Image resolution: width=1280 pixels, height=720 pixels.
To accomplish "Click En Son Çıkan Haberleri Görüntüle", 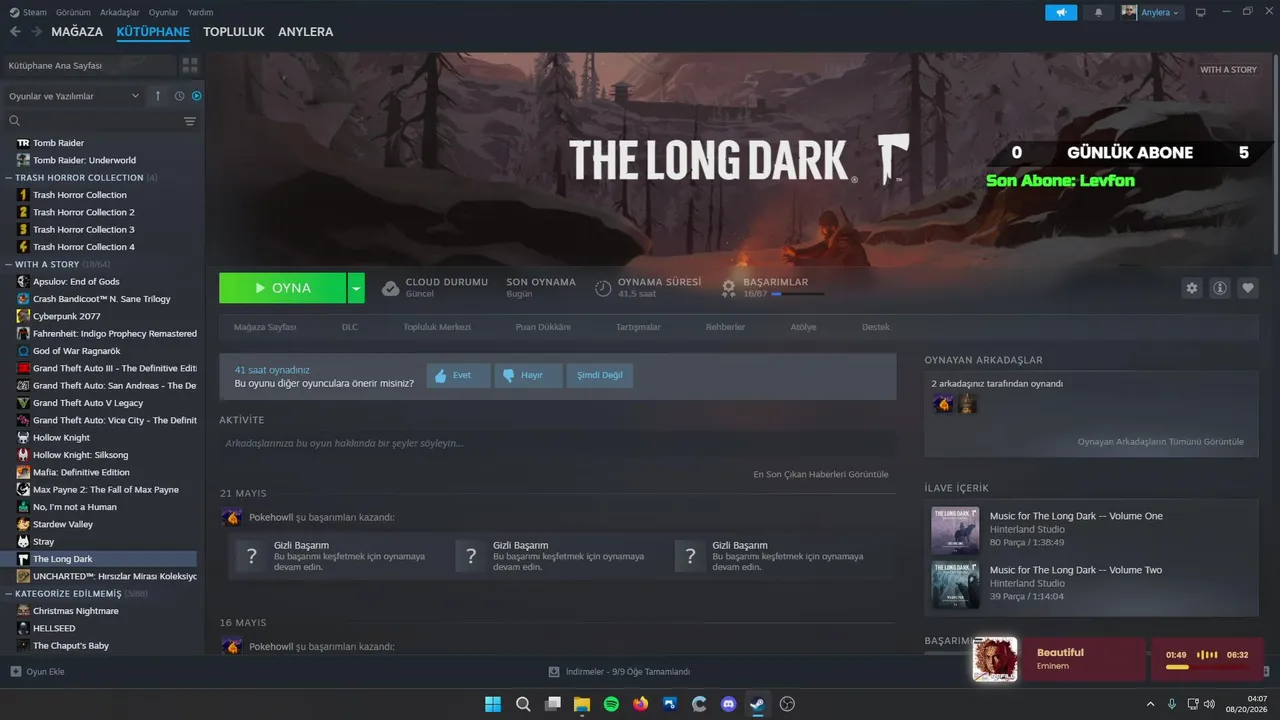I will 821,474.
